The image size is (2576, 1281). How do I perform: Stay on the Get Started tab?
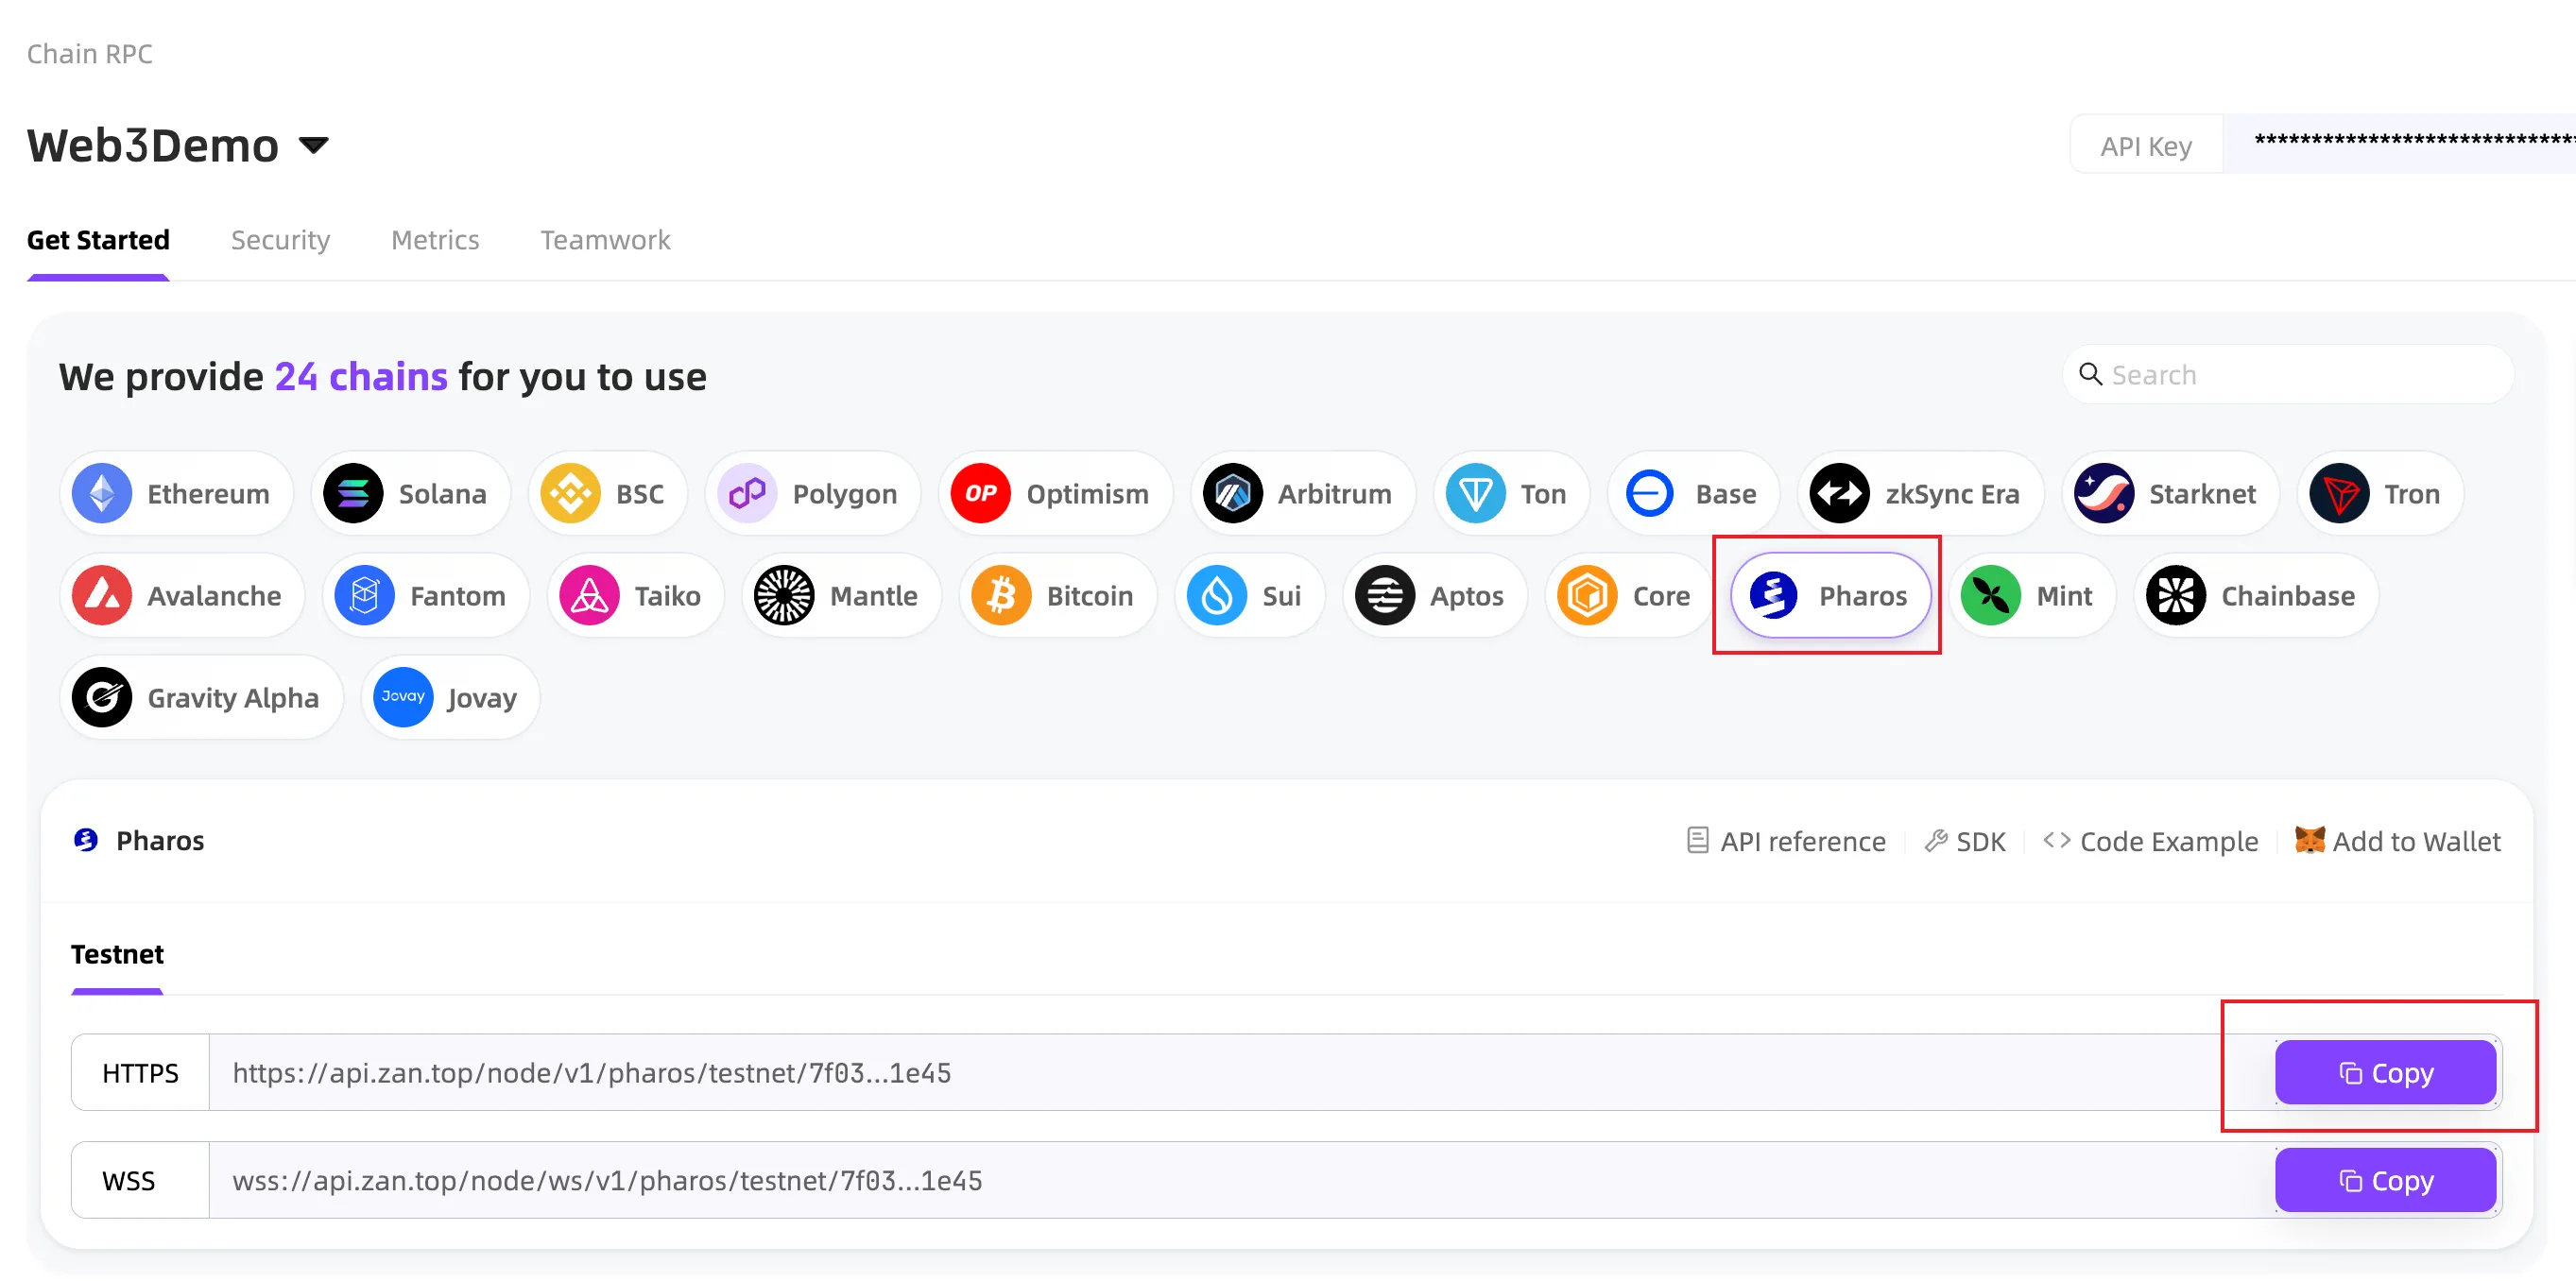point(98,240)
